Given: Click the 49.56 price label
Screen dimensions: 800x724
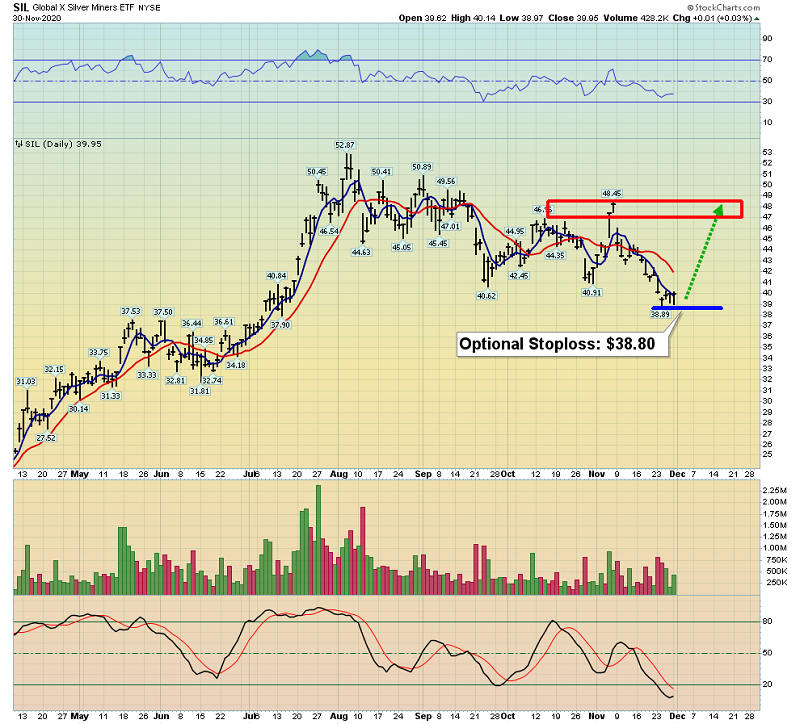Looking at the screenshot, I should coord(446,181).
